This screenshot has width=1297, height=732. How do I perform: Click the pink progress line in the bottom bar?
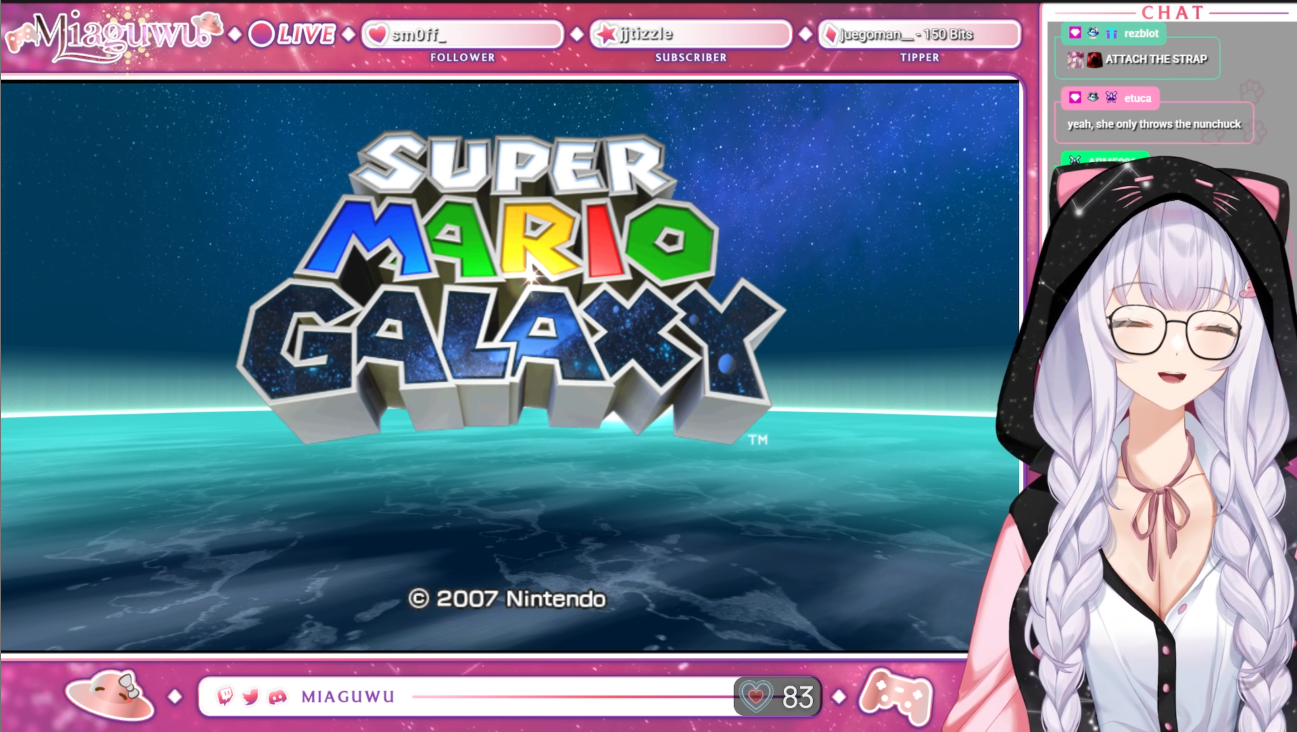click(x=574, y=696)
